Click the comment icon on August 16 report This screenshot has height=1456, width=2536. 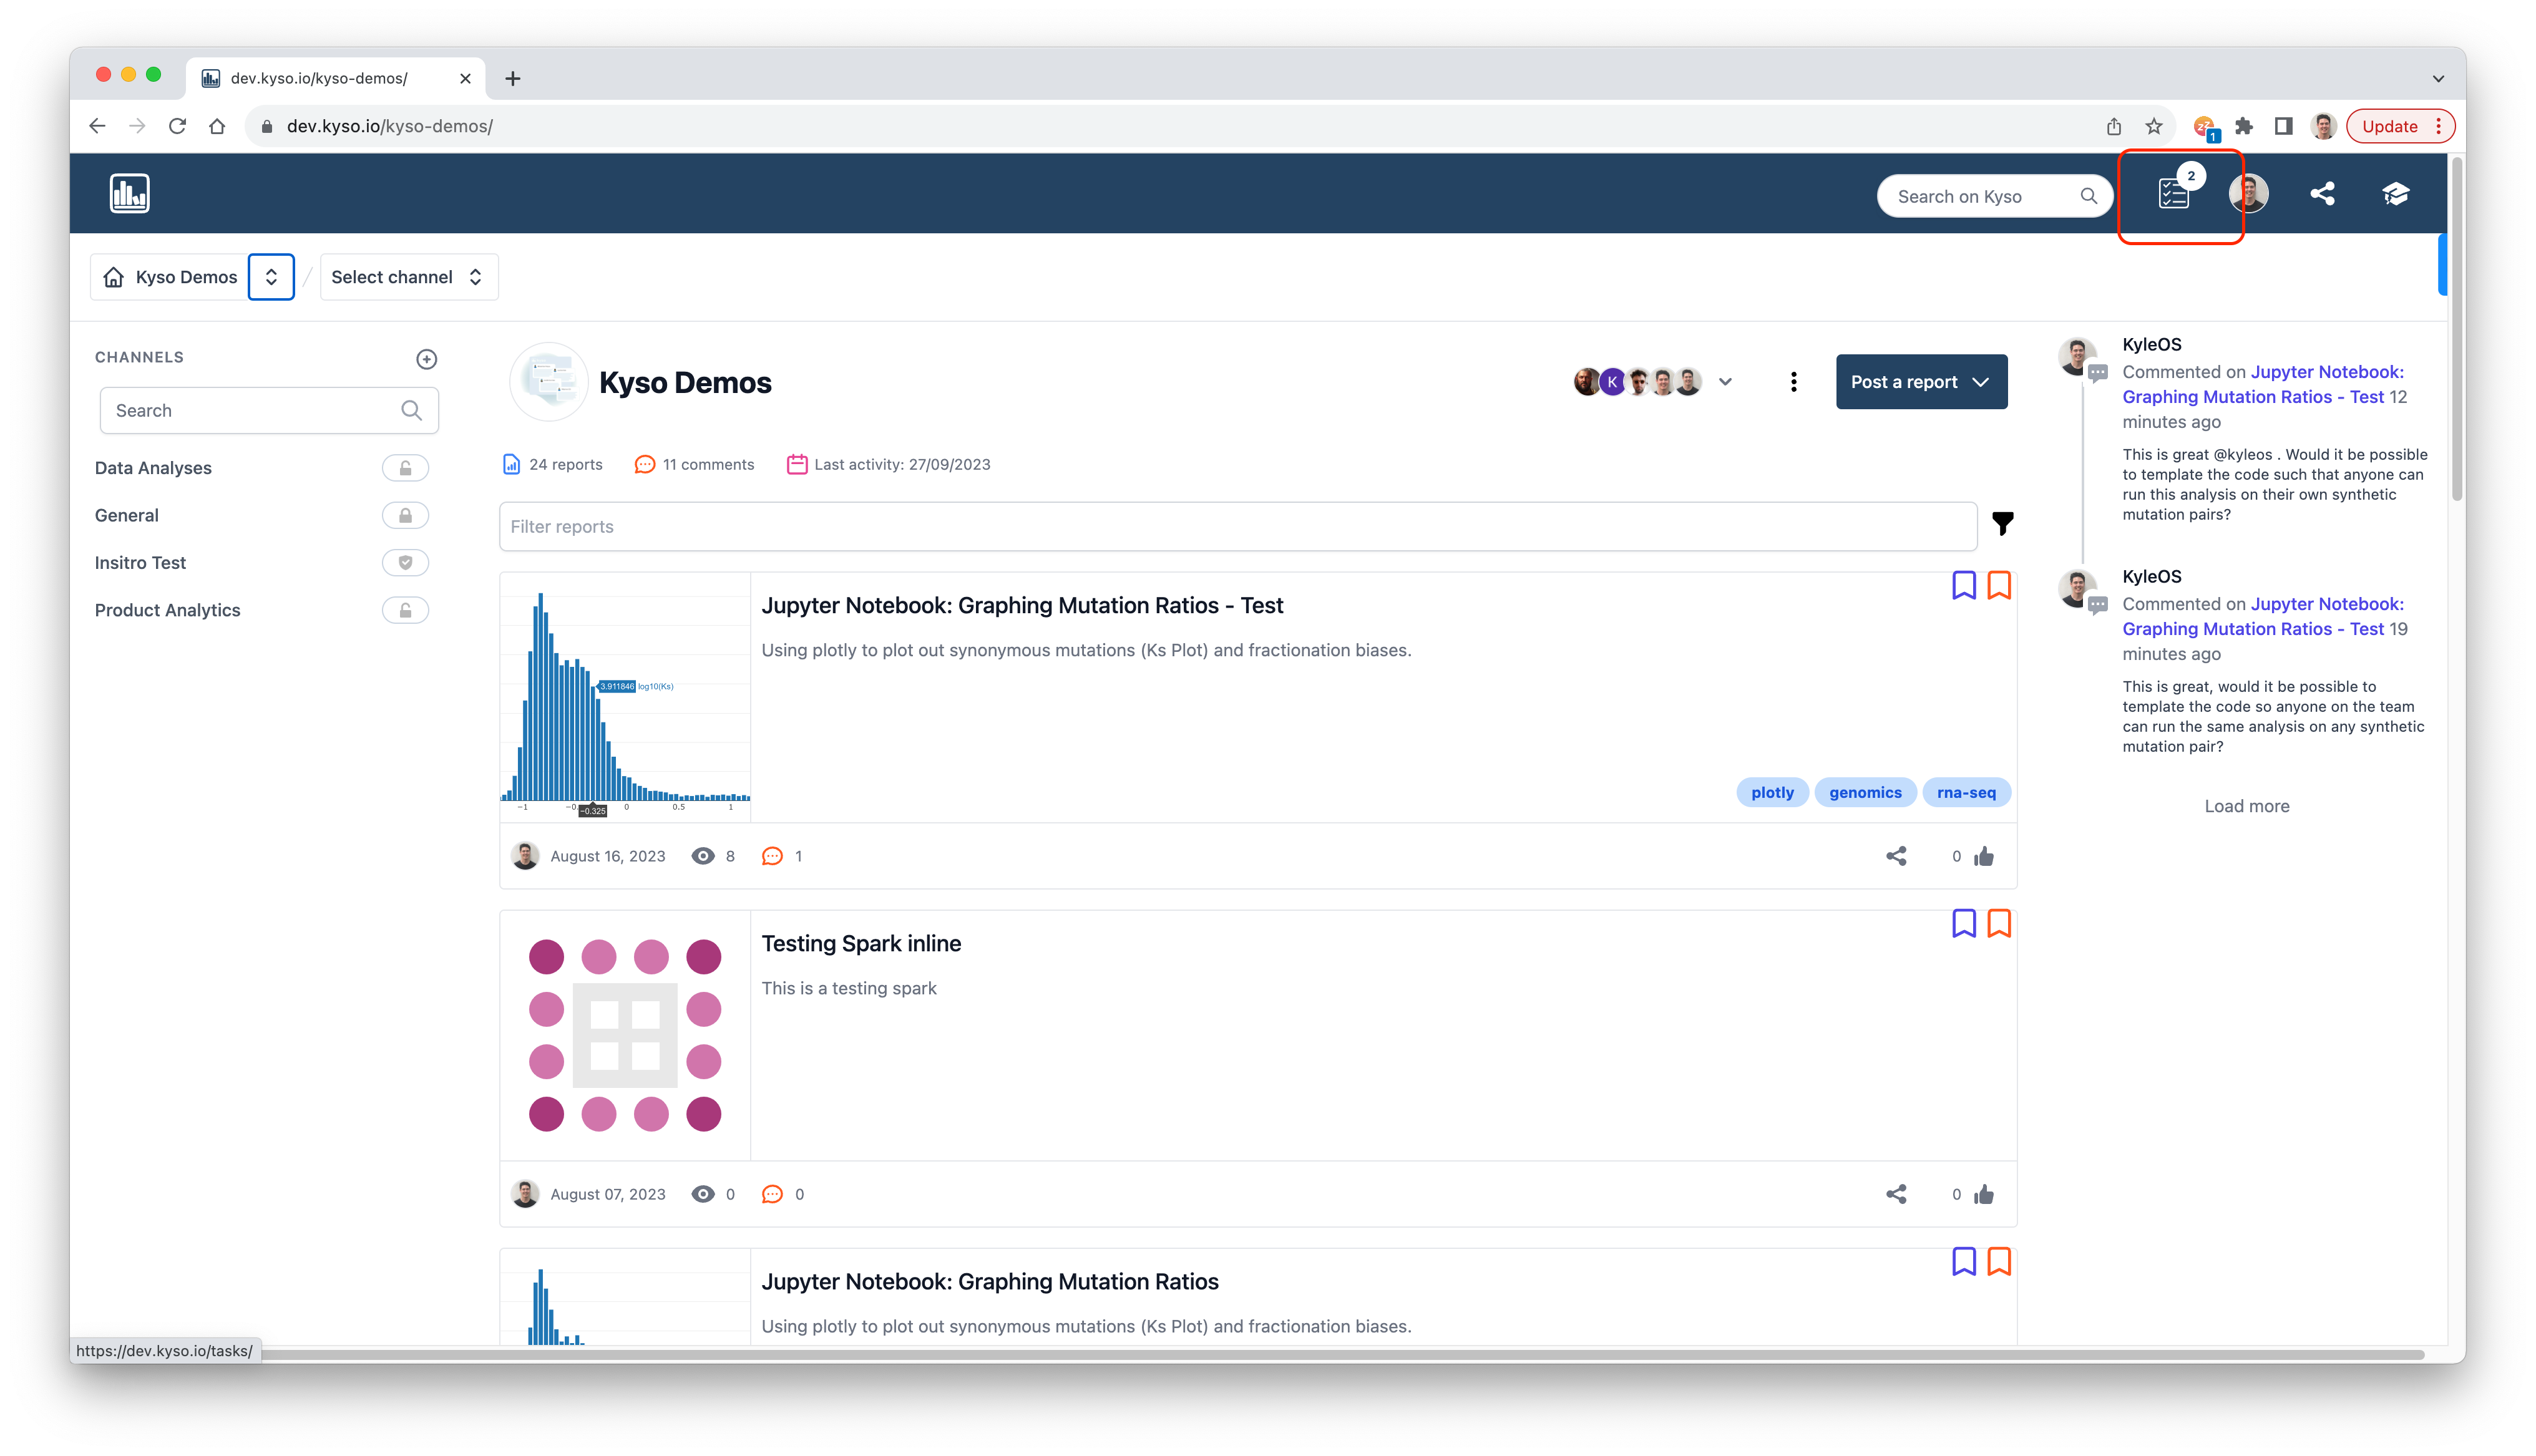tap(772, 856)
